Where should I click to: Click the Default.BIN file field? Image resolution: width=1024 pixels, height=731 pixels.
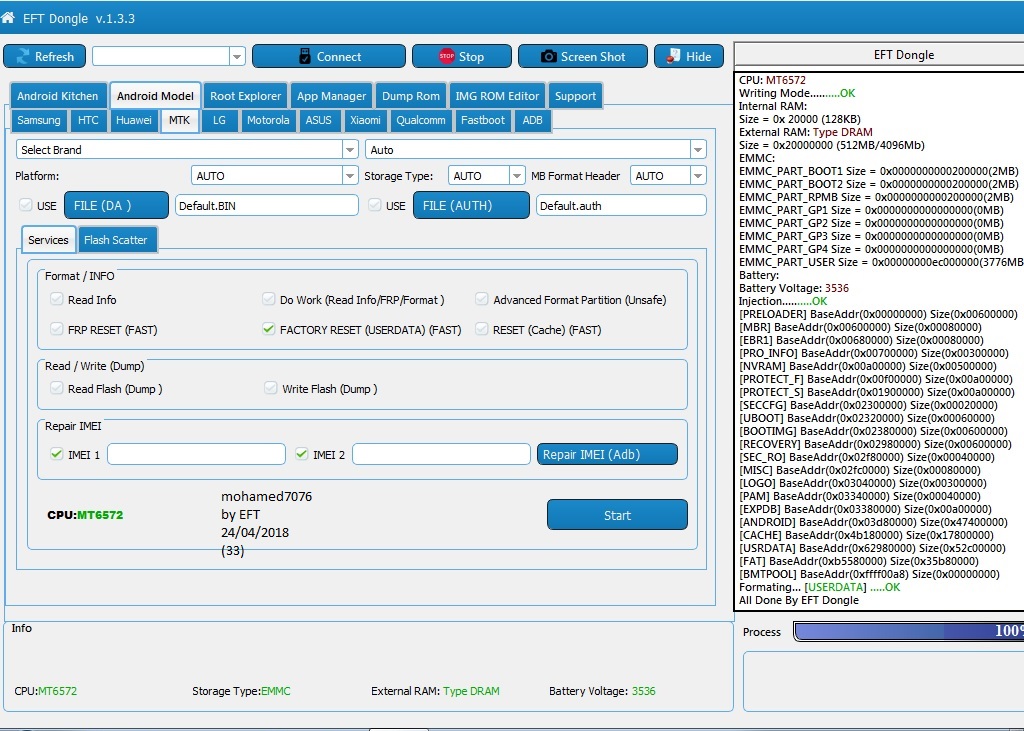266,205
